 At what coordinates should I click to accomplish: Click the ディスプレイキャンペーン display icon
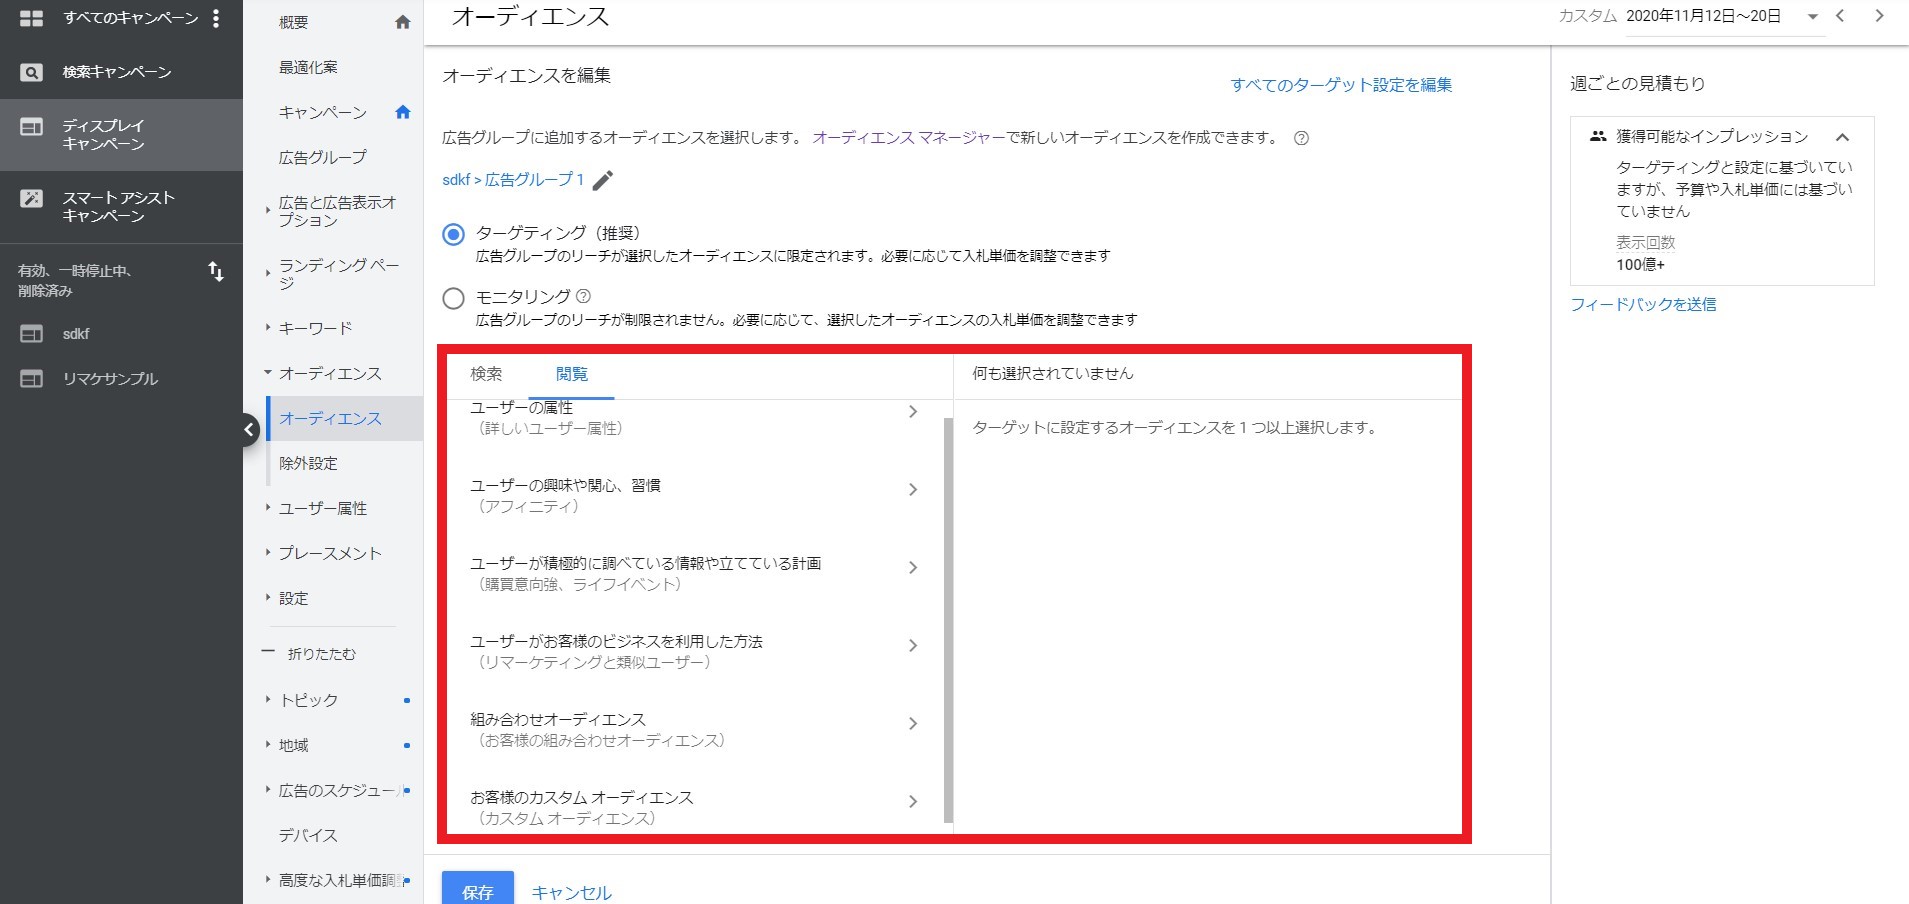tap(31, 127)
